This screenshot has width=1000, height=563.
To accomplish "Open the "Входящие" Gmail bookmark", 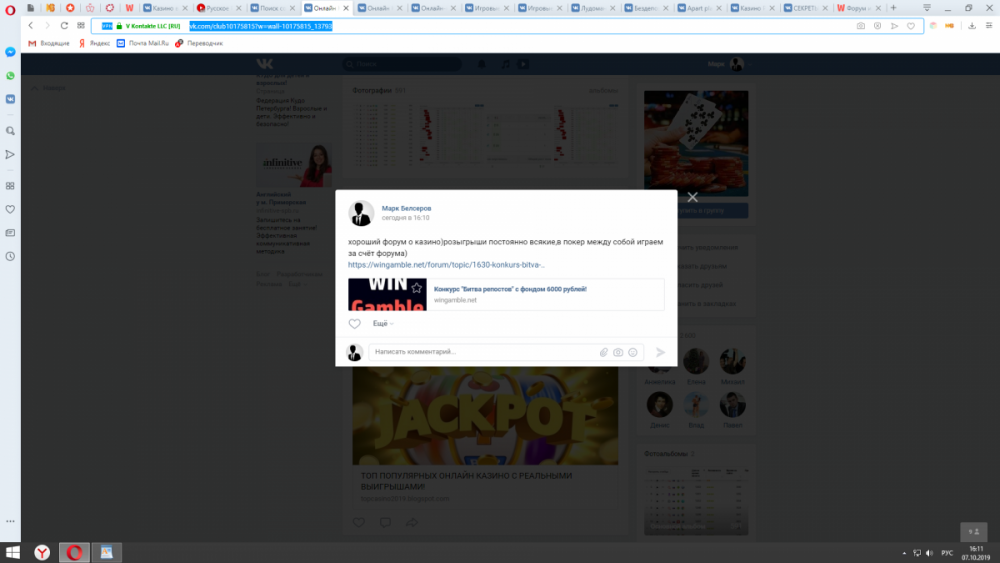I will 49,43.
